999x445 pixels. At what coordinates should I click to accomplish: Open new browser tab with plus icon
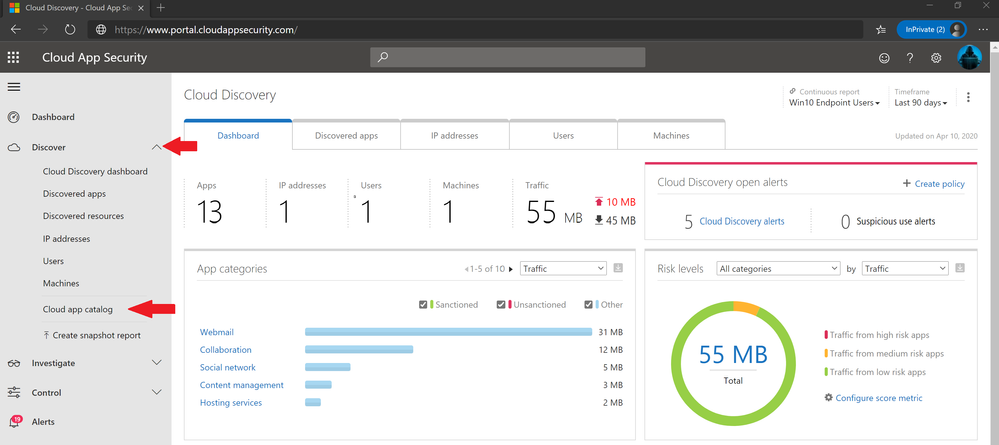(161, 8)
